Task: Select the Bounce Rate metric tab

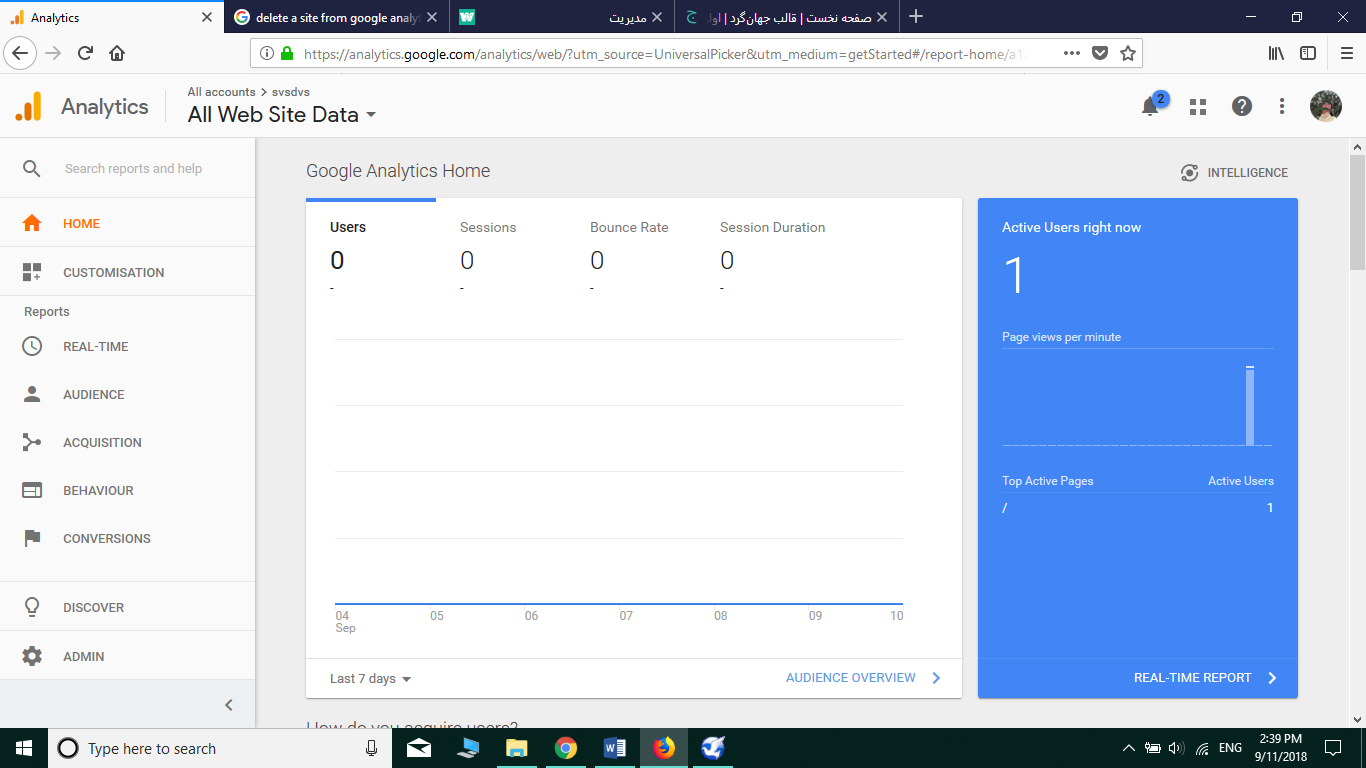Action: [629, 228]
